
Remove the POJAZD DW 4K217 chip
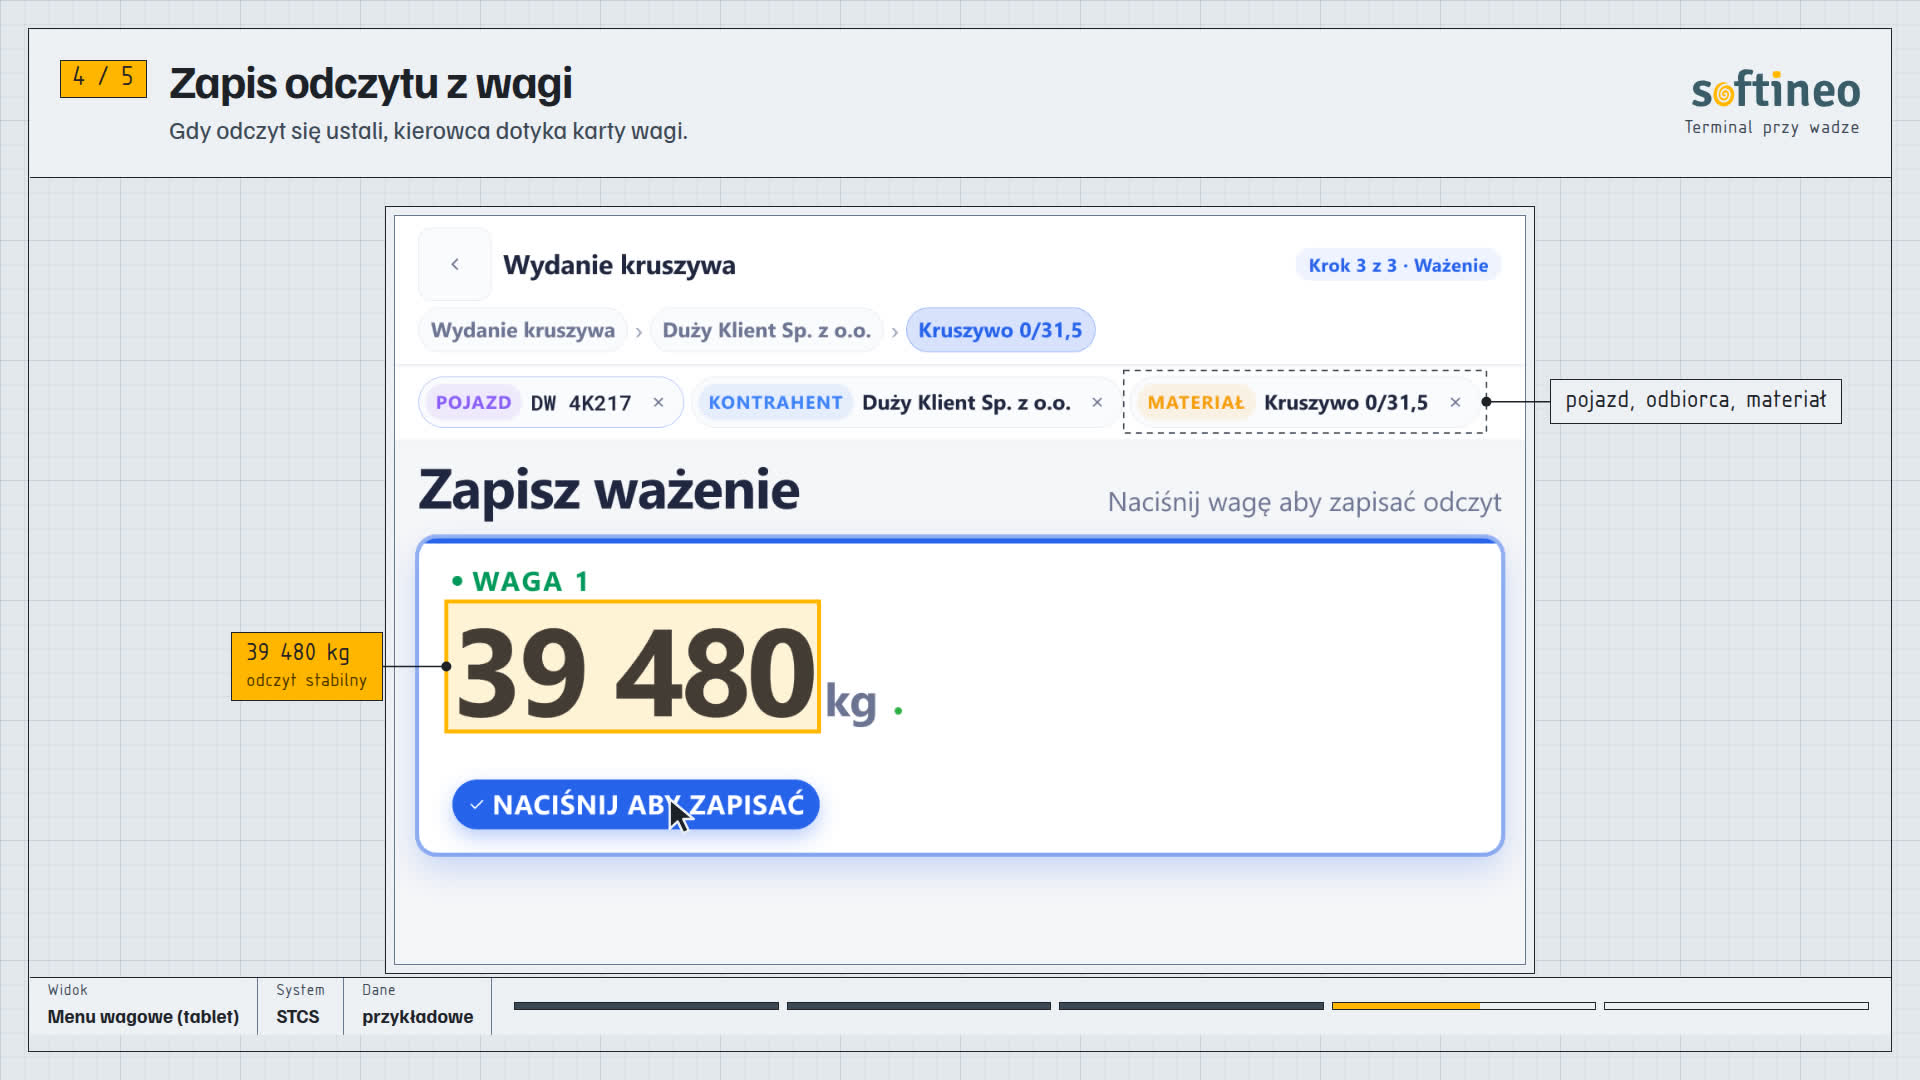click(x=658, y=402)
